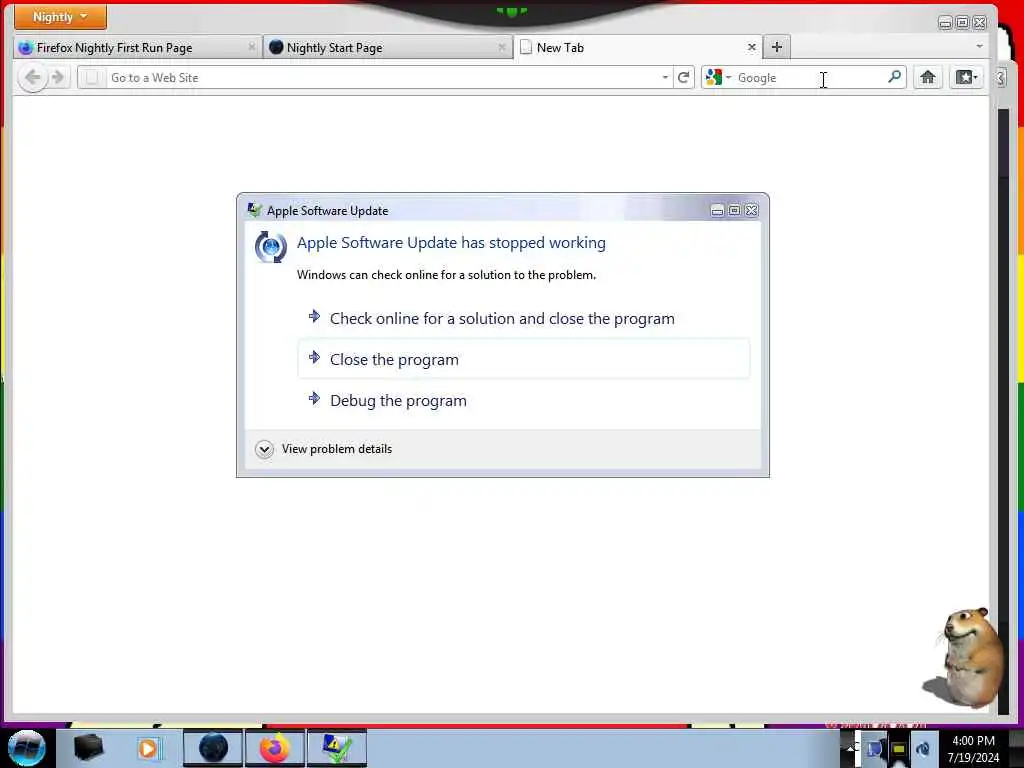Click the blue swirl tray icon

click(x=923, y=748)
